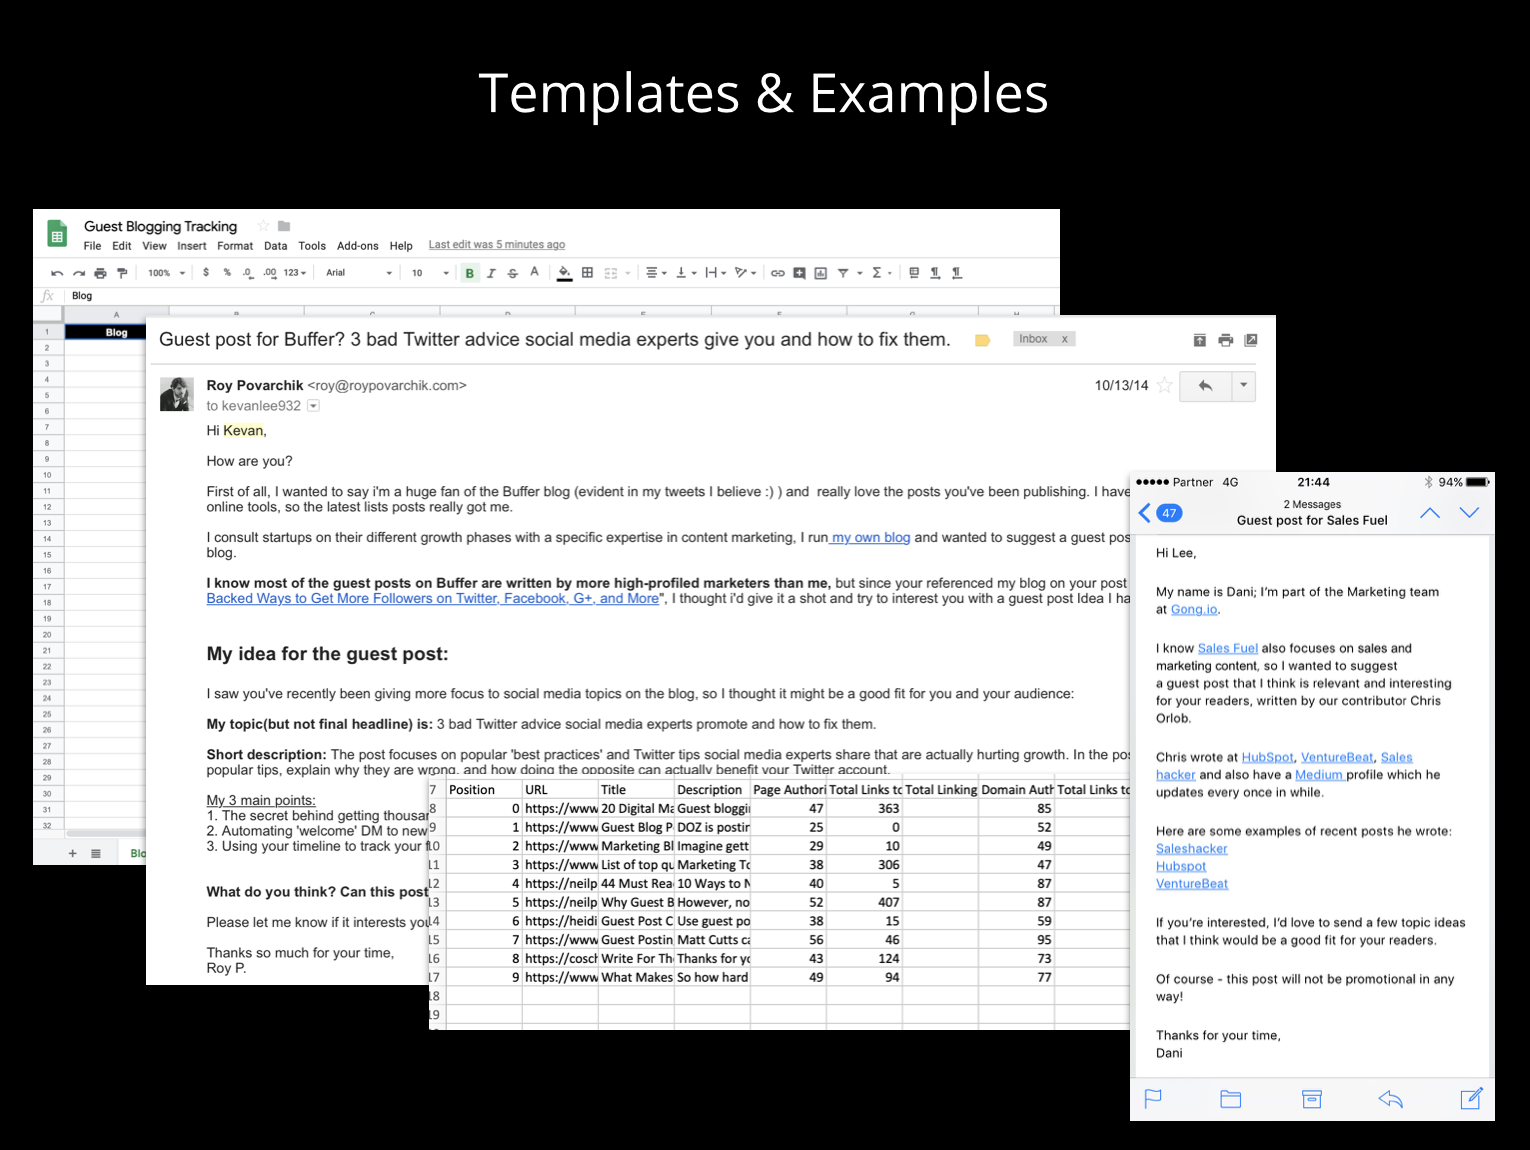Open the font size 10 dropdown
The height and width of the screenshot is (1150, 1530).
pyautogui.click(x=431, y=273)
